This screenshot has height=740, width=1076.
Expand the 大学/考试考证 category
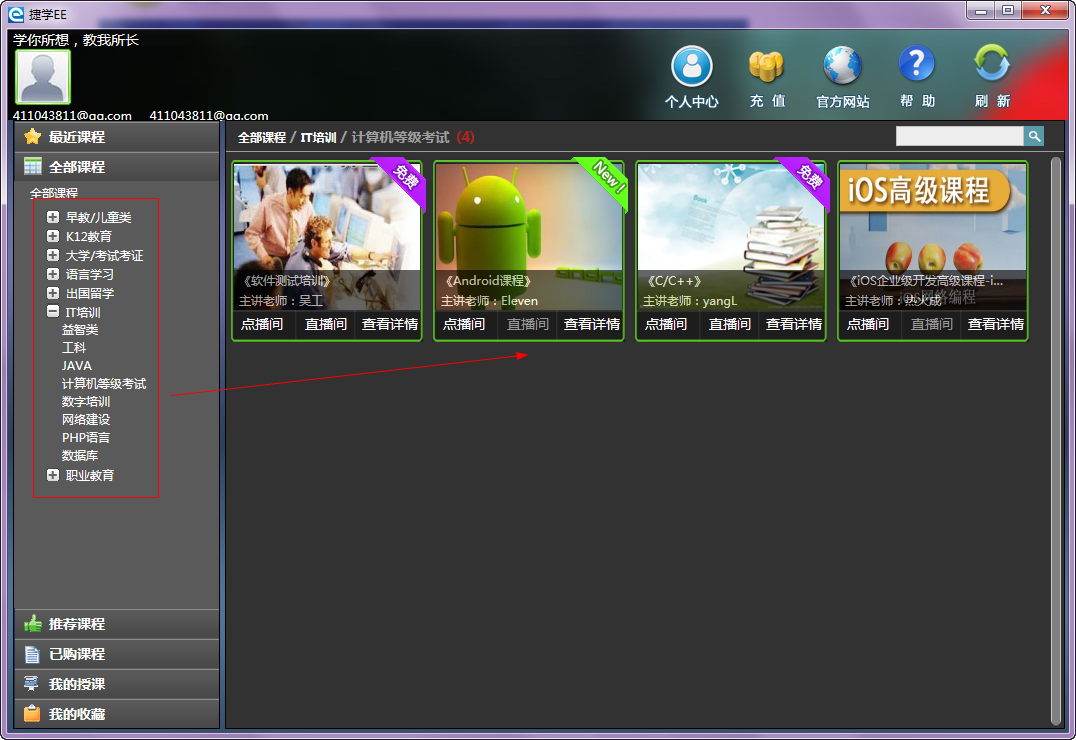coord(53,255)
